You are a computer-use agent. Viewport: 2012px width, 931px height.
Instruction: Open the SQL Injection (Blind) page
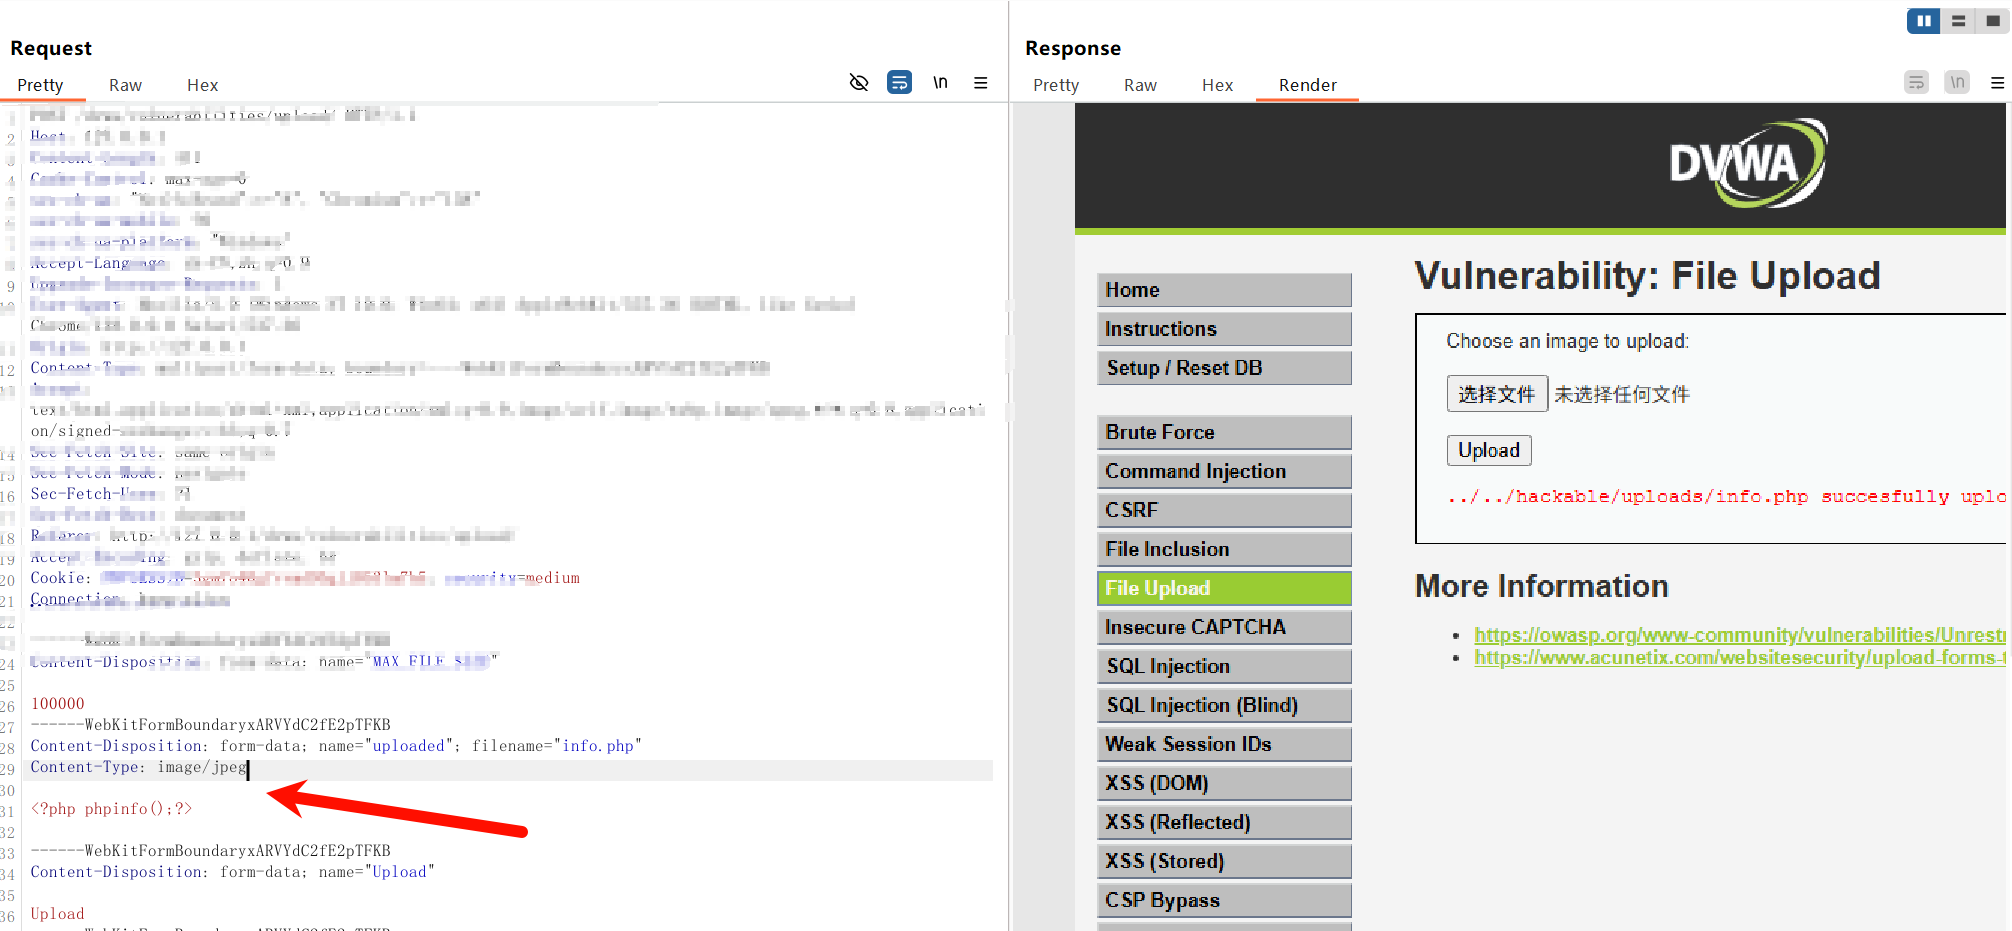[1224, 705]
